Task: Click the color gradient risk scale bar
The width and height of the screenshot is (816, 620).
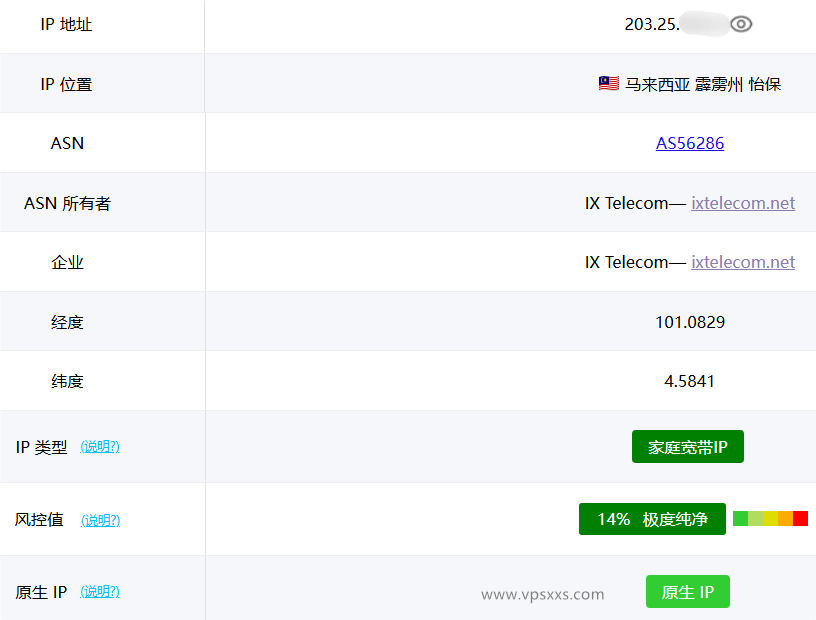Action: [768, 519]
